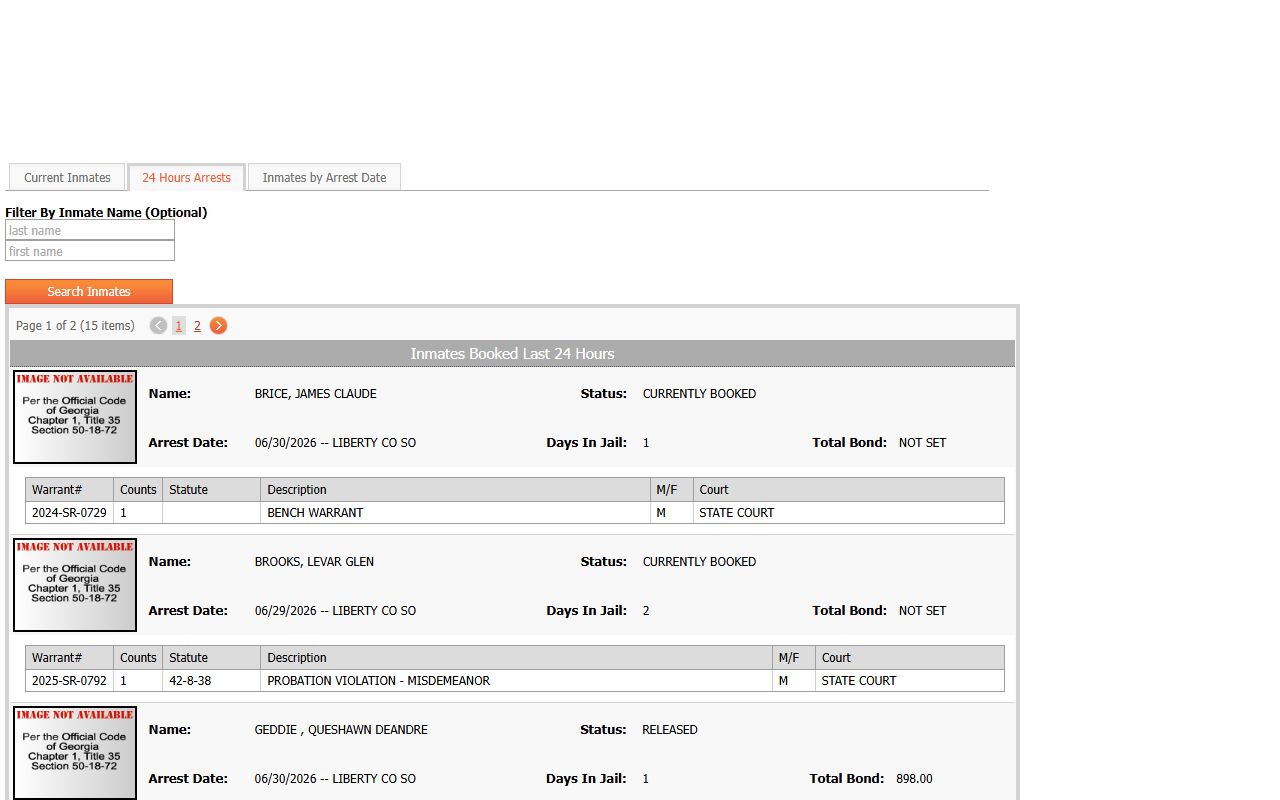Image resolution: width=1280 pixels, height=800 pixels.
Task: Click the Inmates Booked Last 24 Hours header
Action: click(512, 353)
